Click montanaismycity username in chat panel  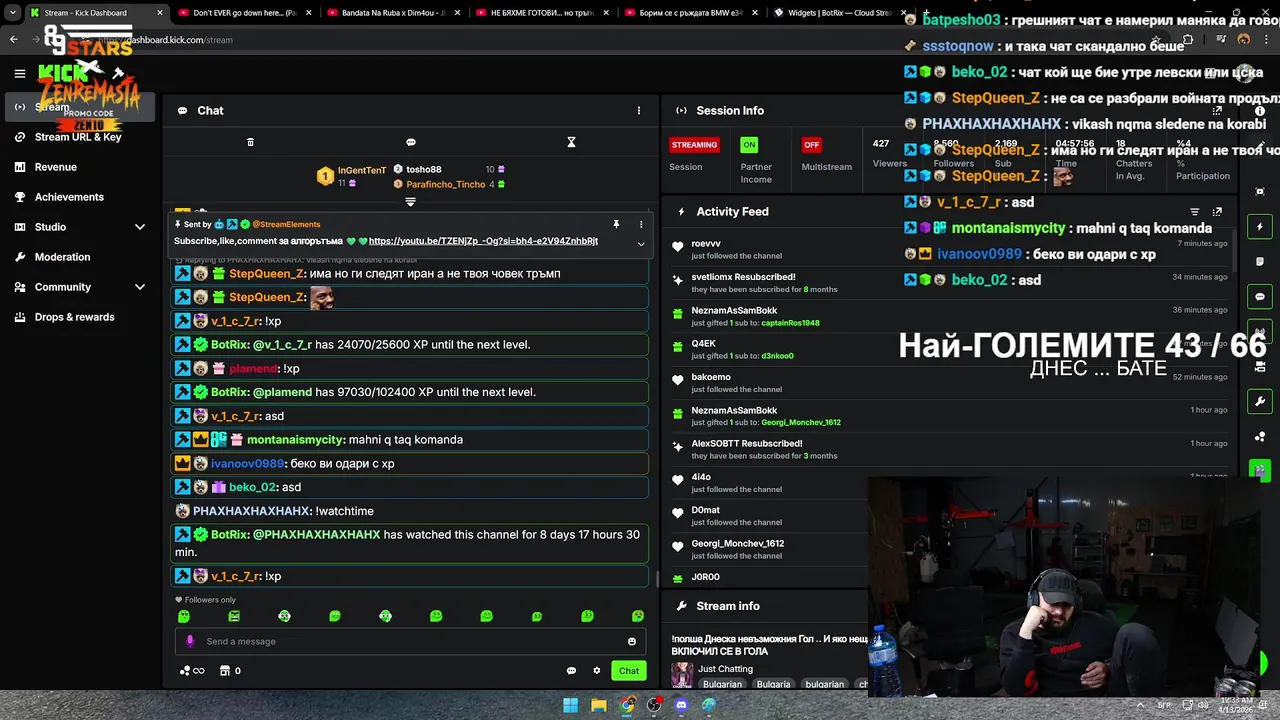coord(296,440)
